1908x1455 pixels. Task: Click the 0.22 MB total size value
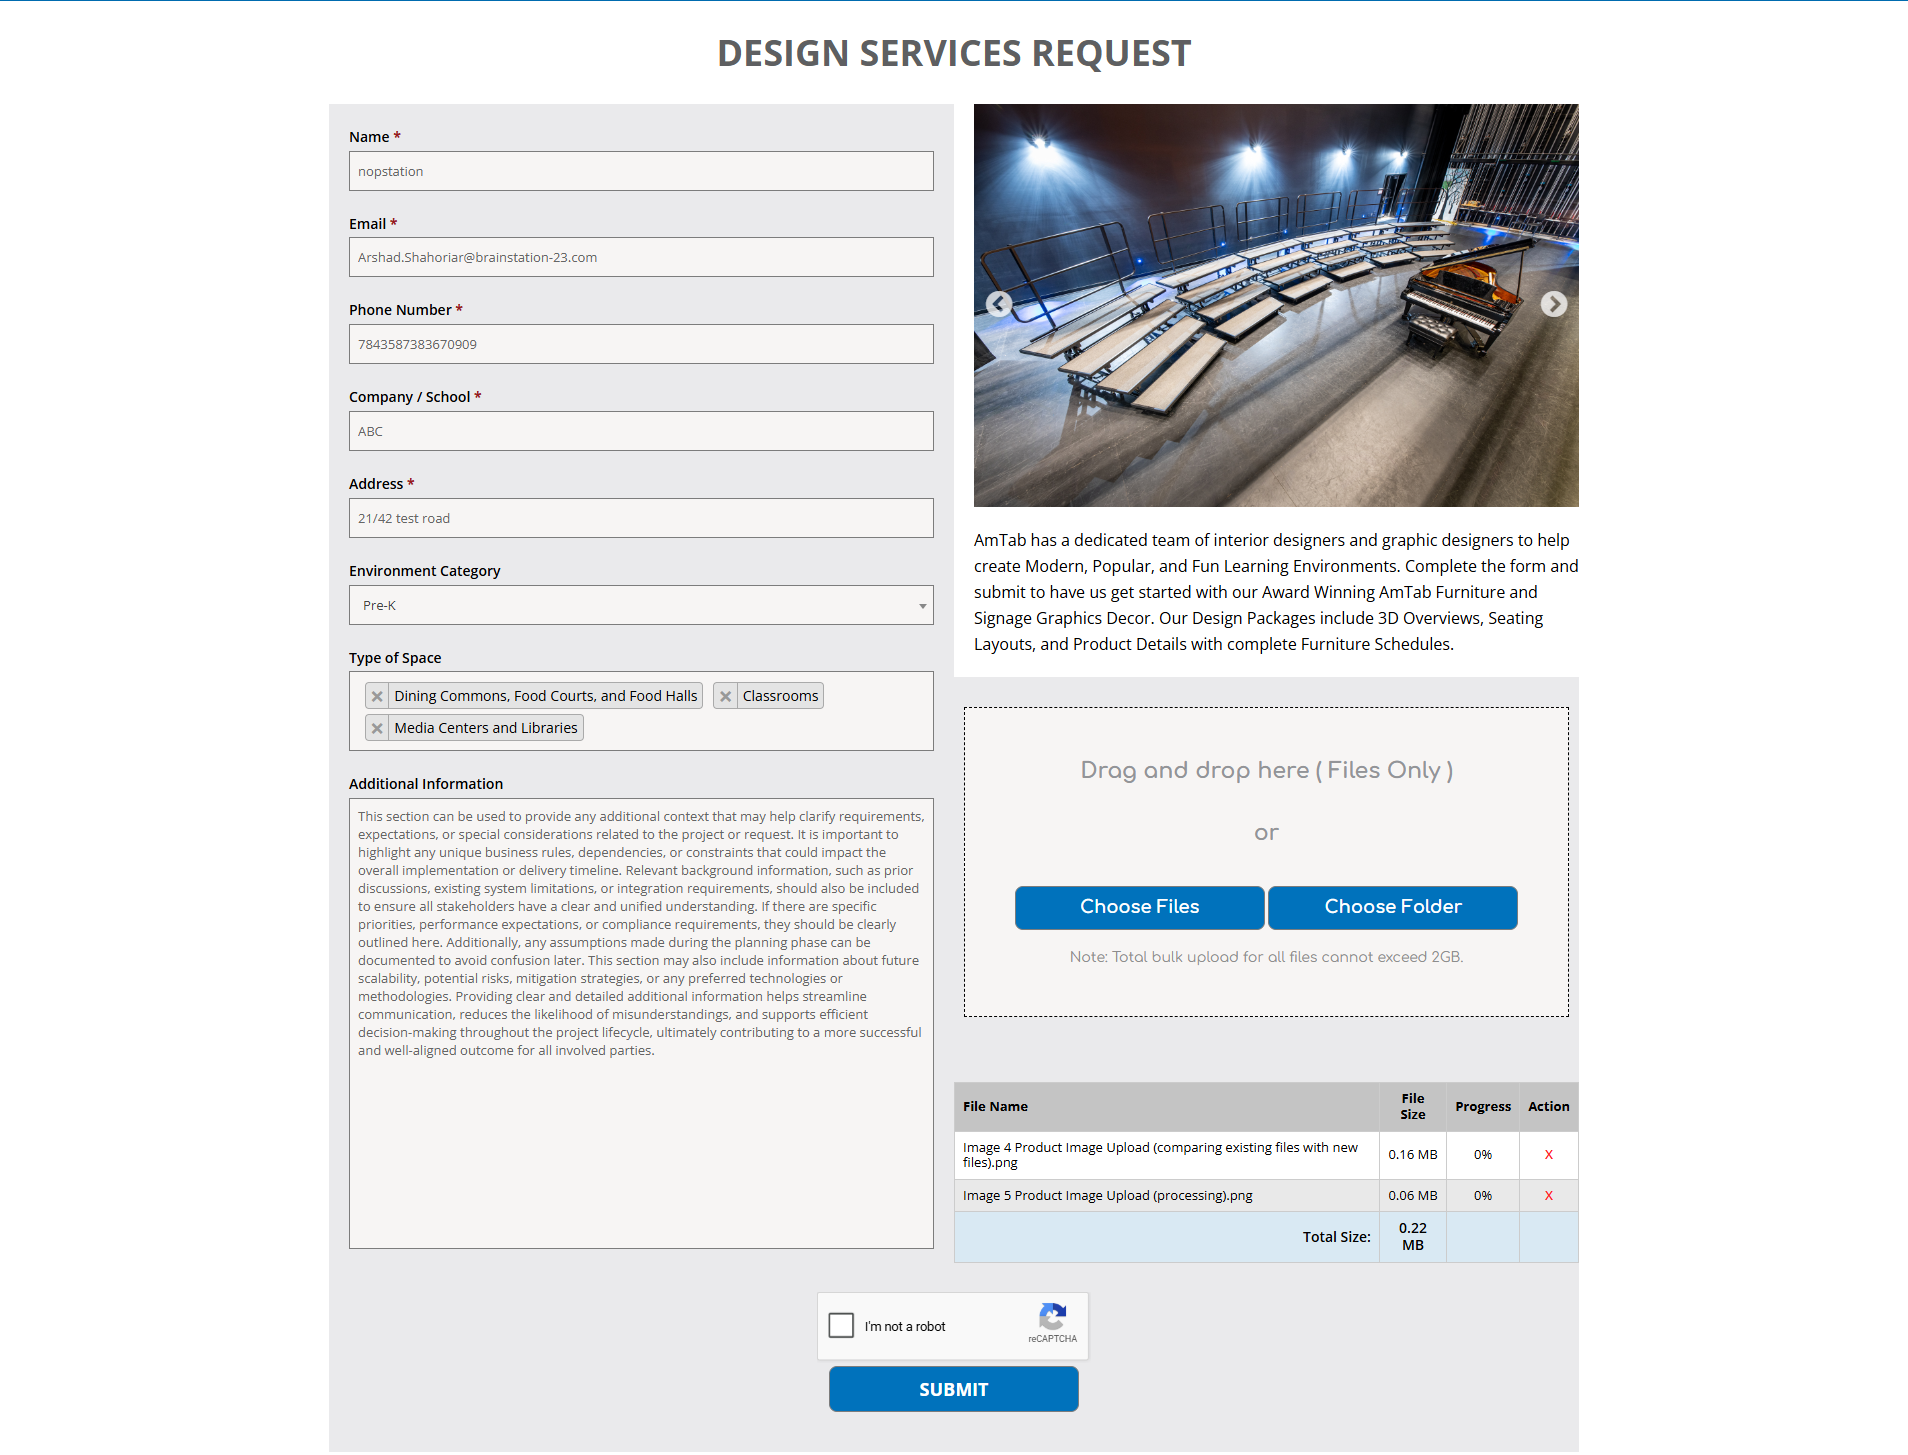coord(1413,1237)
